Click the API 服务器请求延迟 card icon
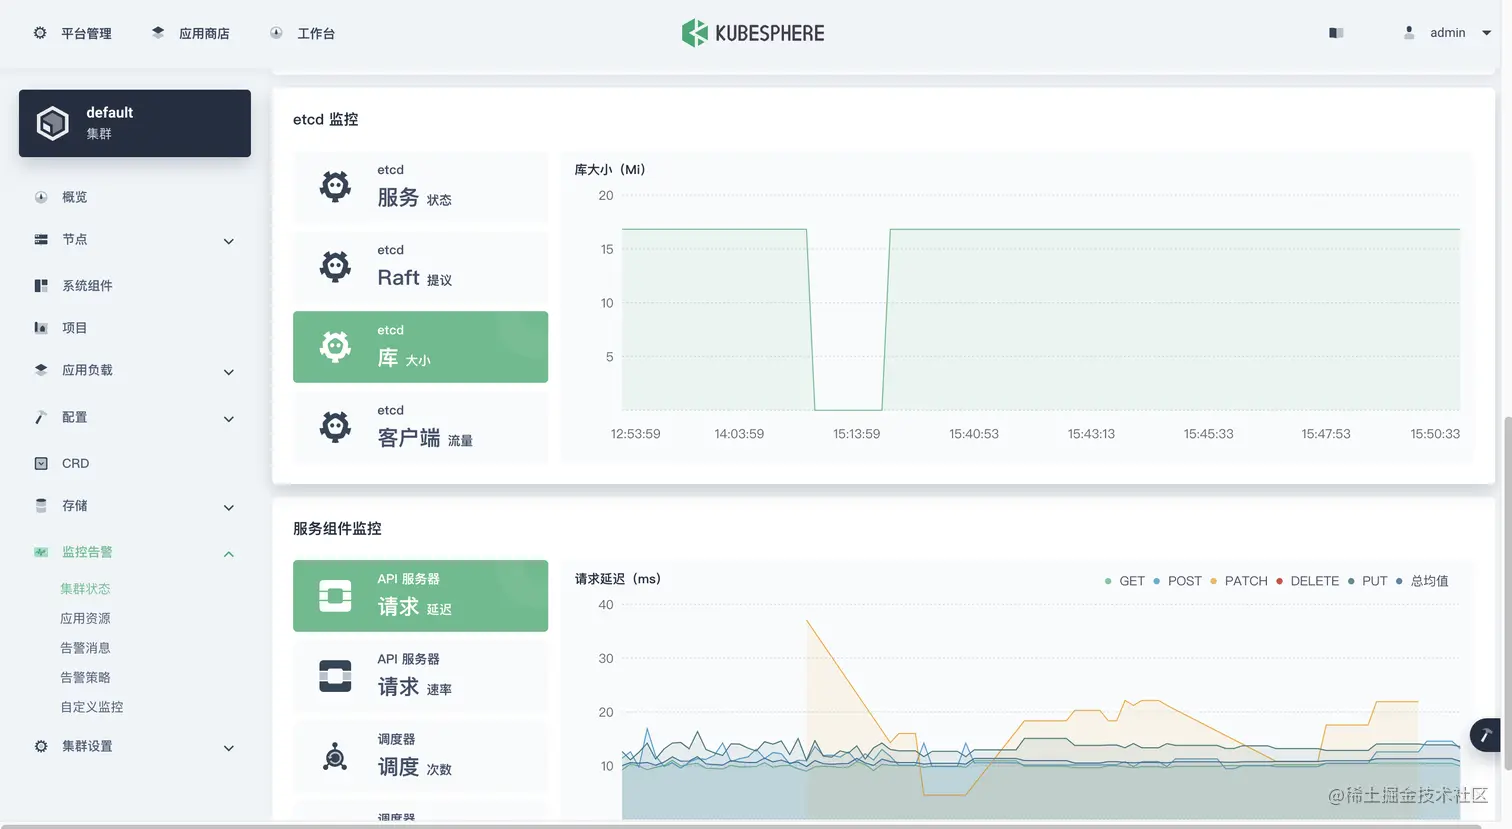This screenshot has height=829, width=1512. point(335,595)
